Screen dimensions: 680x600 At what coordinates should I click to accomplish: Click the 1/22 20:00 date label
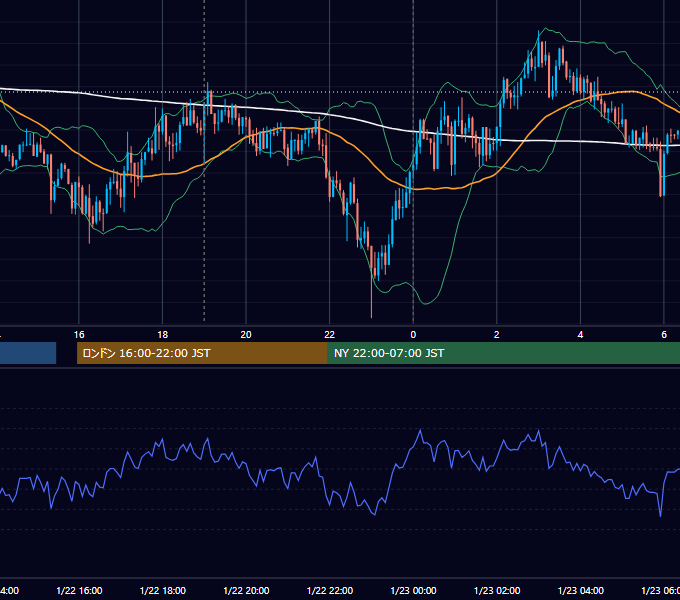pos(246,591)
